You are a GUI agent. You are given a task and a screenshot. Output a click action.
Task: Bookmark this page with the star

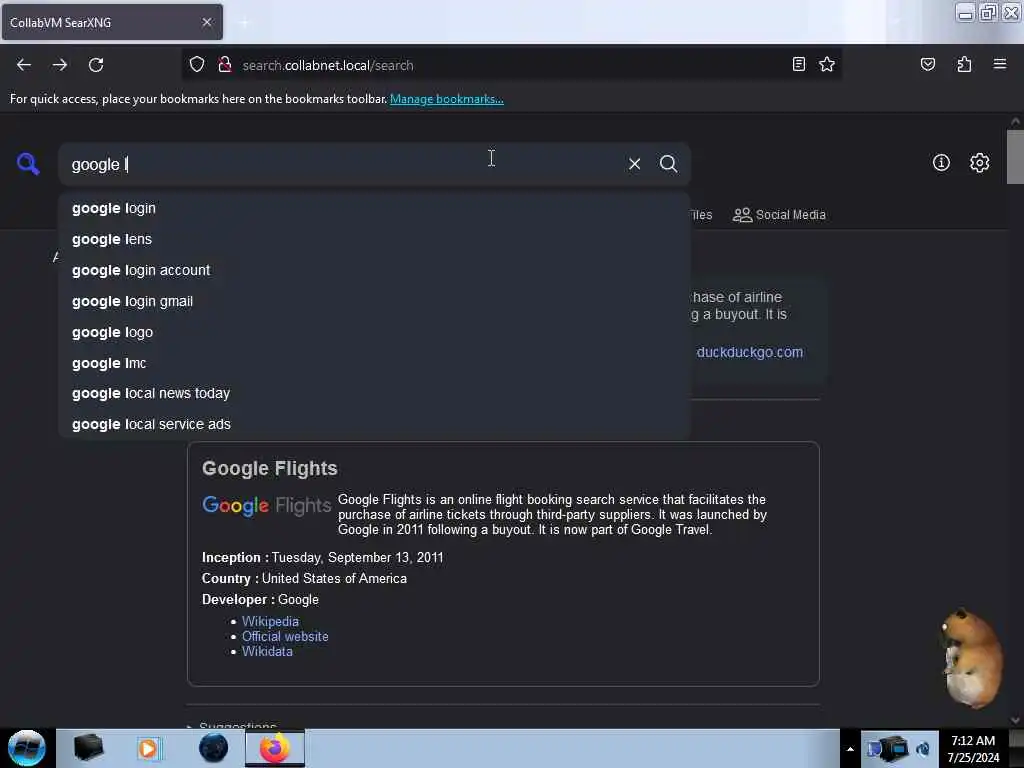pos(827,64)
